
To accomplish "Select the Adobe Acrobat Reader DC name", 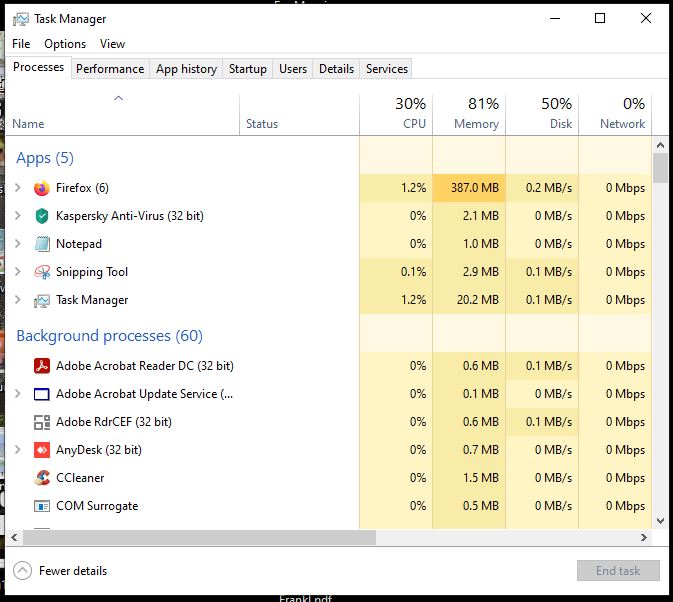I will tap(145, 366).
